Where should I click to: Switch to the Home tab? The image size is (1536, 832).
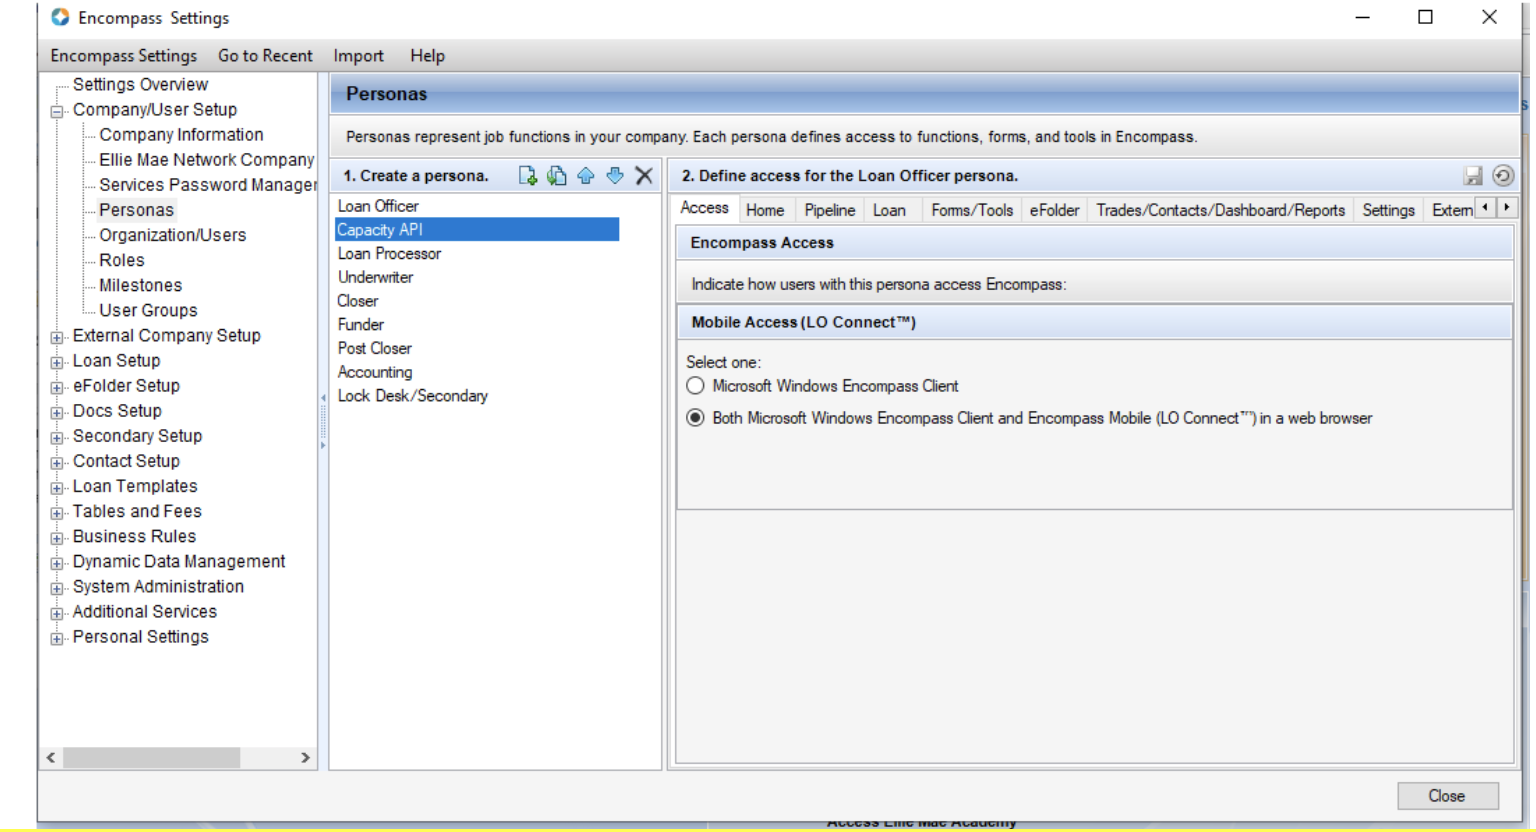coord(765,210)
